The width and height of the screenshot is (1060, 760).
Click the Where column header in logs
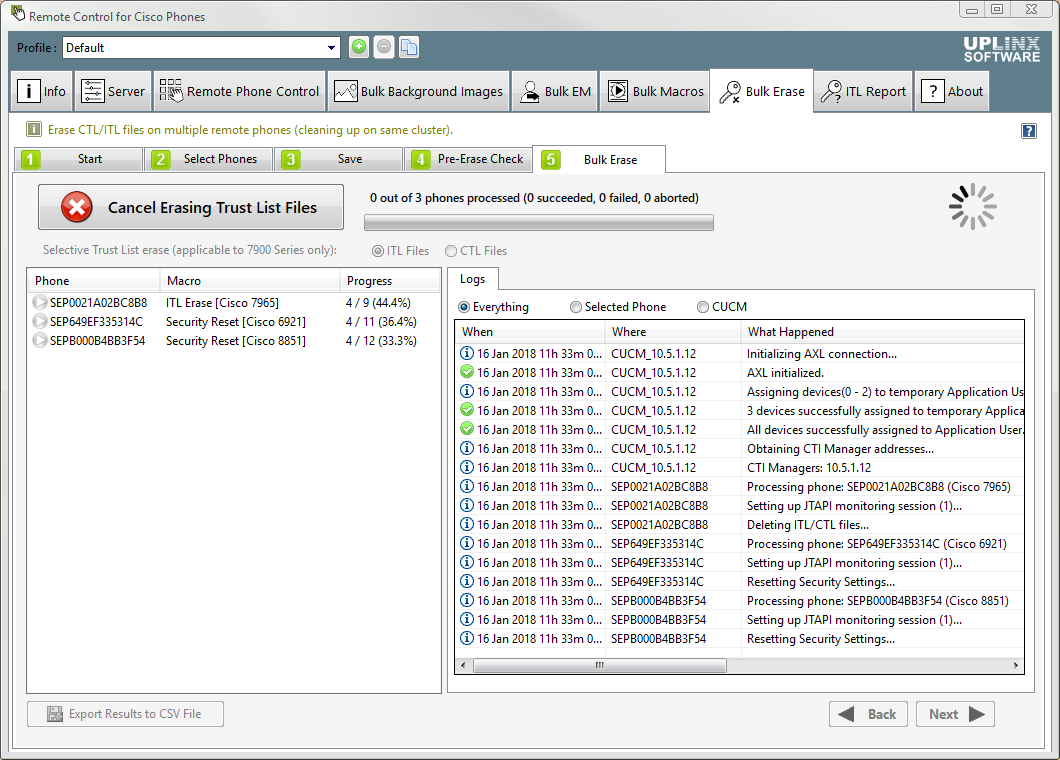tap(673, 332)
